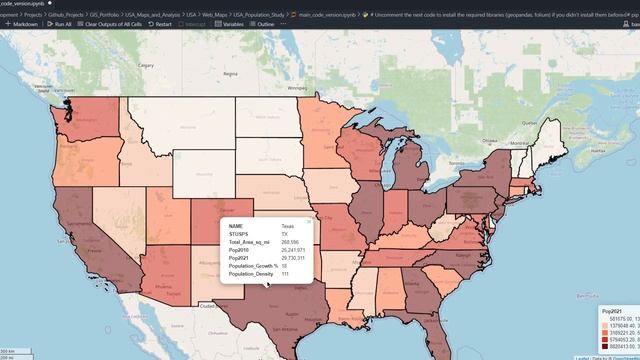Show the notebook Outline
Screen dimensions: 640x360
pyautogui.click(x=262, y=24)
